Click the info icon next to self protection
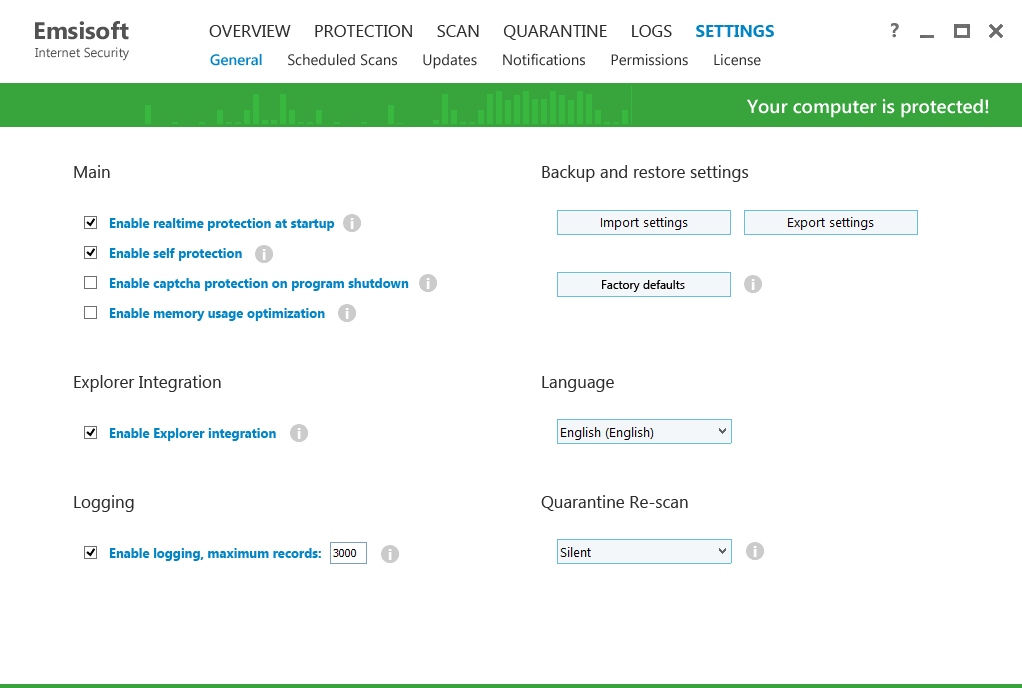Screen dimensions: 1022x688 [264, 252]
